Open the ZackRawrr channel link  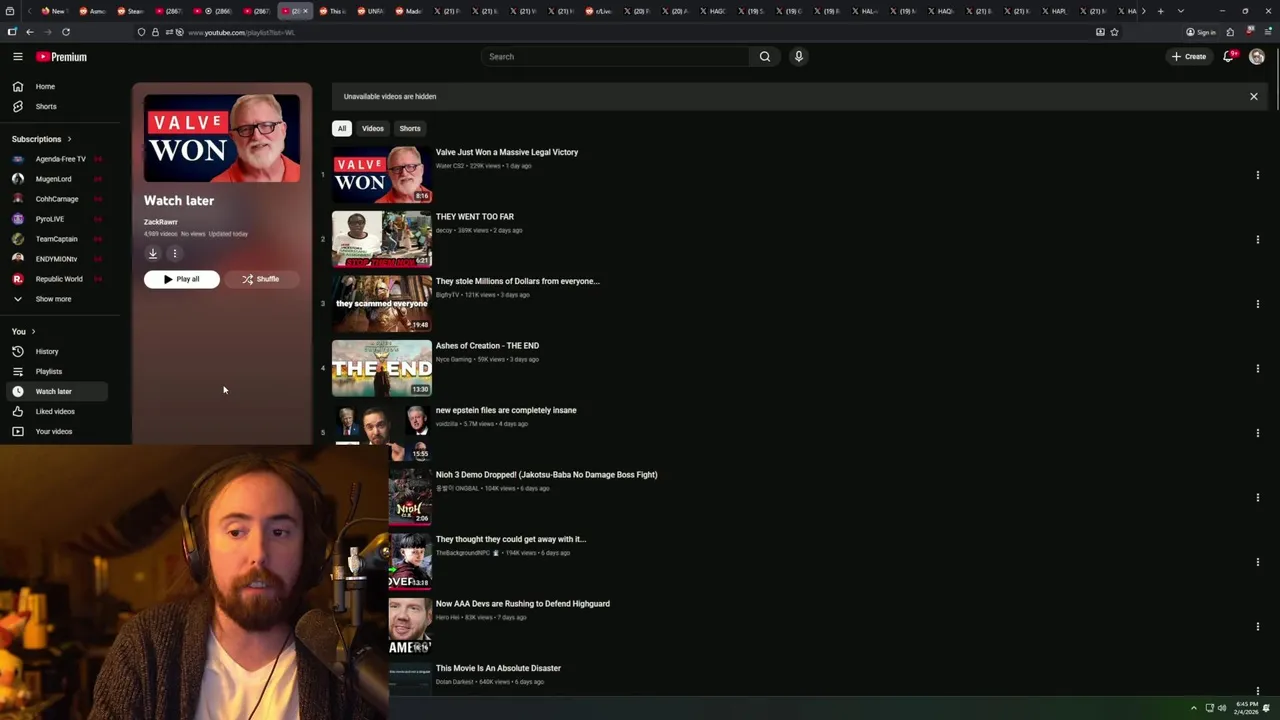click(x=161, y=222)
